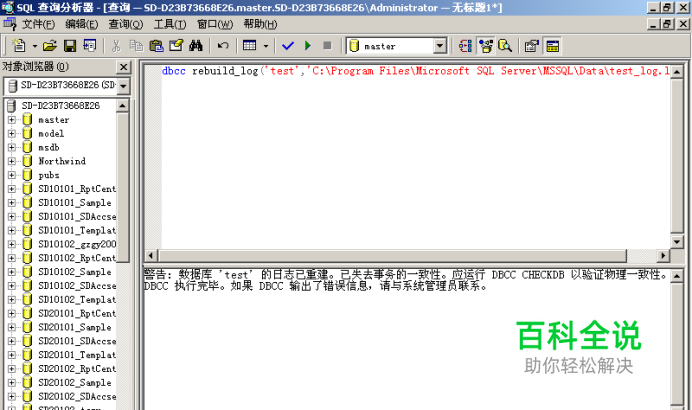
Task: Open the new query dropdown arrow
Action: (x=34, y=46)
